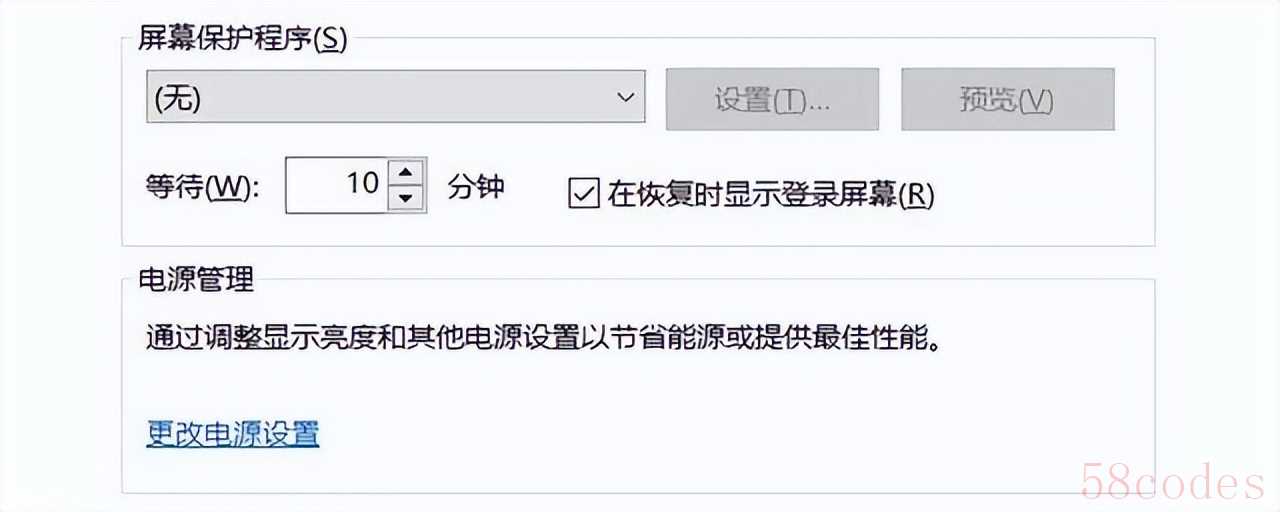The image size is (1280, 512).
Task: Click the chevron arrow of the screensaver combo box
Action: (x=625, y=98)
